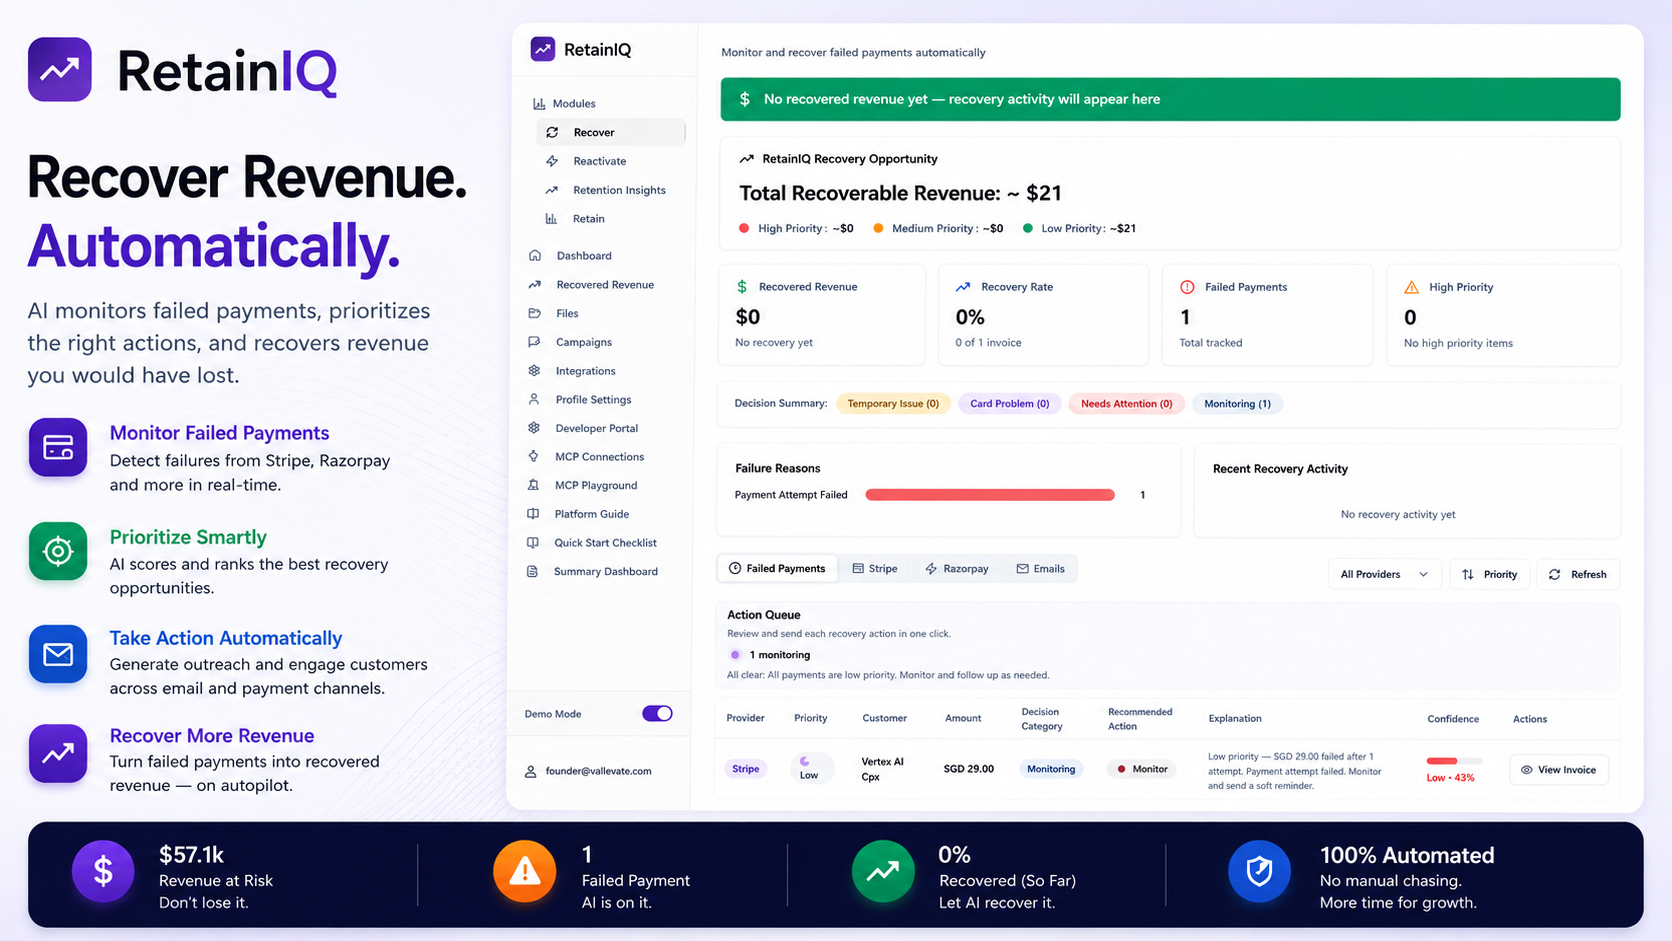Go to Retention Insights in the sidebar

point(610,190)
